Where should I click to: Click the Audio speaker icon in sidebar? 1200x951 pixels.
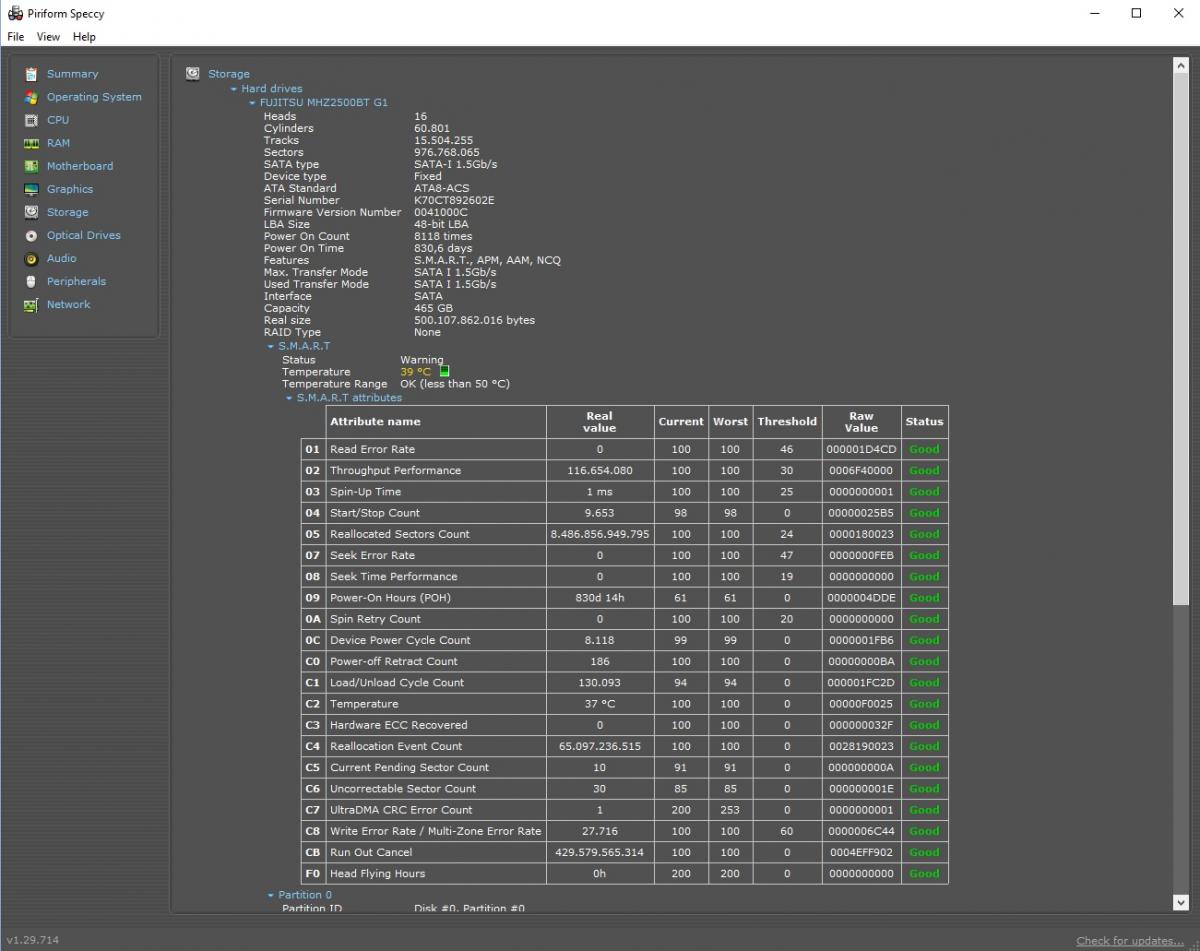pyautogui.click(x=31, y=258)
